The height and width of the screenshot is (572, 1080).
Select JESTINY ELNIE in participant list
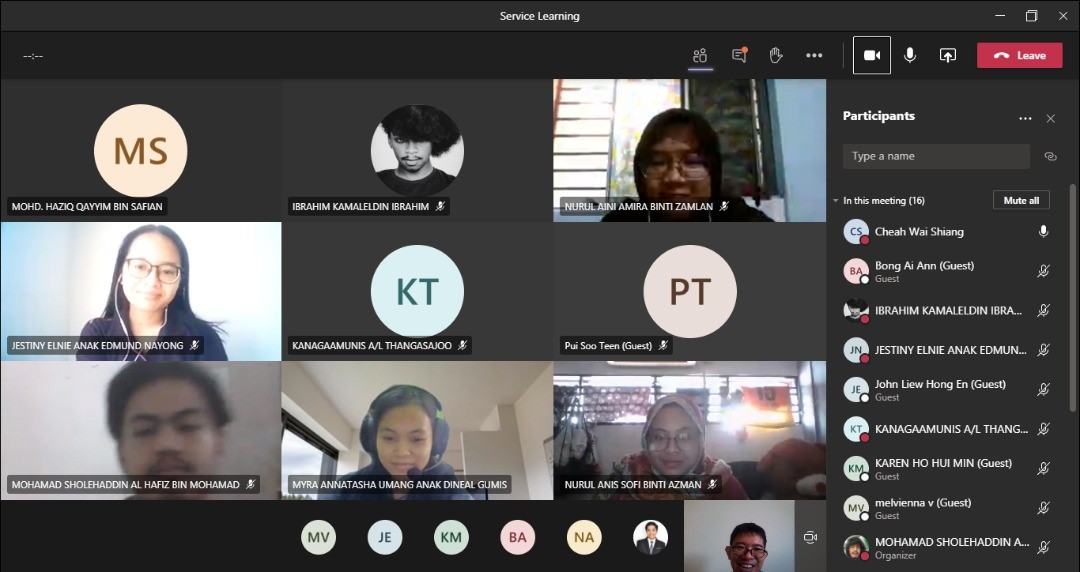click(948, 350)
